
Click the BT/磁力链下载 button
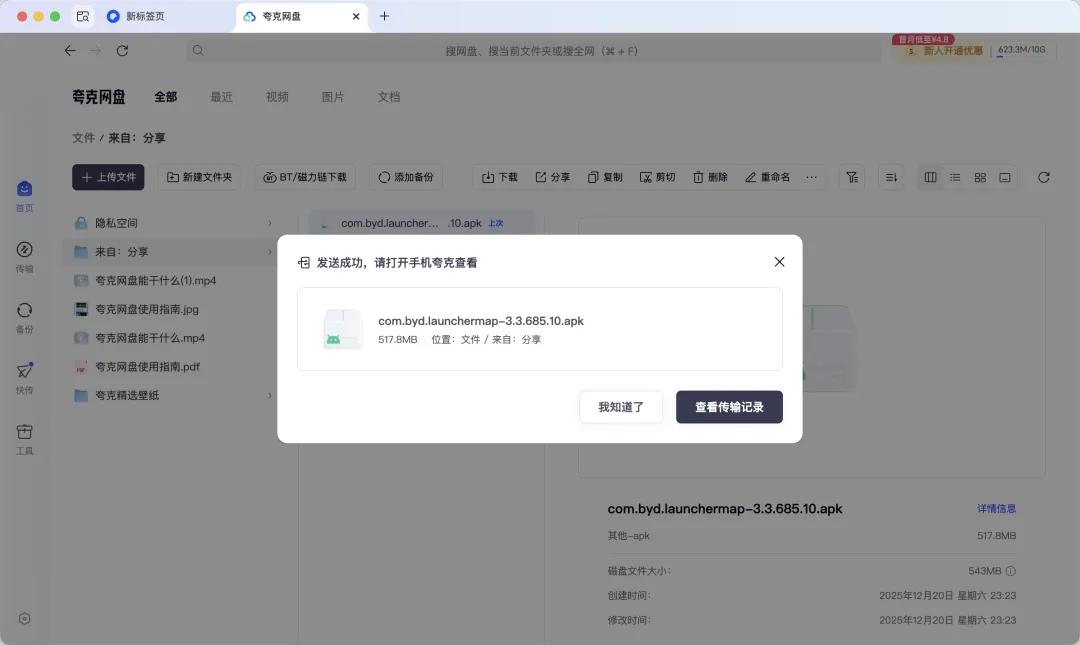point(305,177)
